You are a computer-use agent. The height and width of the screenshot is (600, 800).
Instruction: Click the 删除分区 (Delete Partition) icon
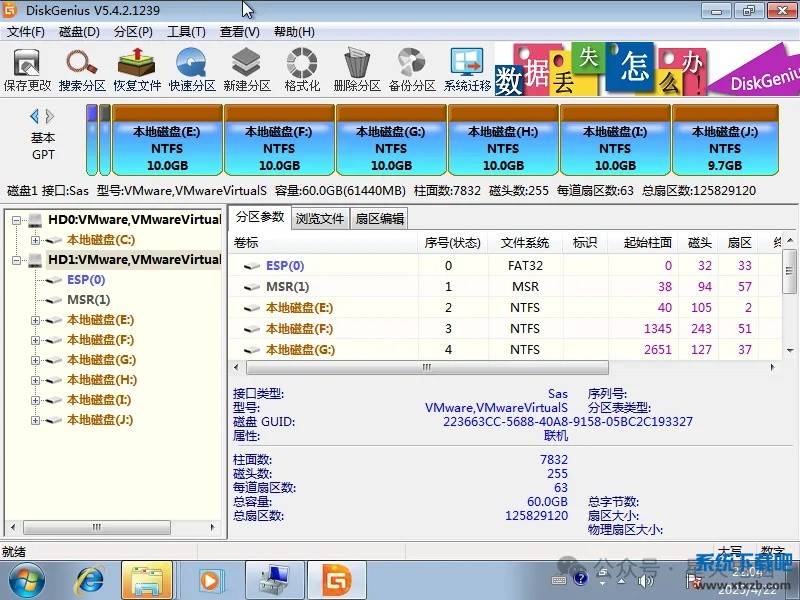point(357,68)
